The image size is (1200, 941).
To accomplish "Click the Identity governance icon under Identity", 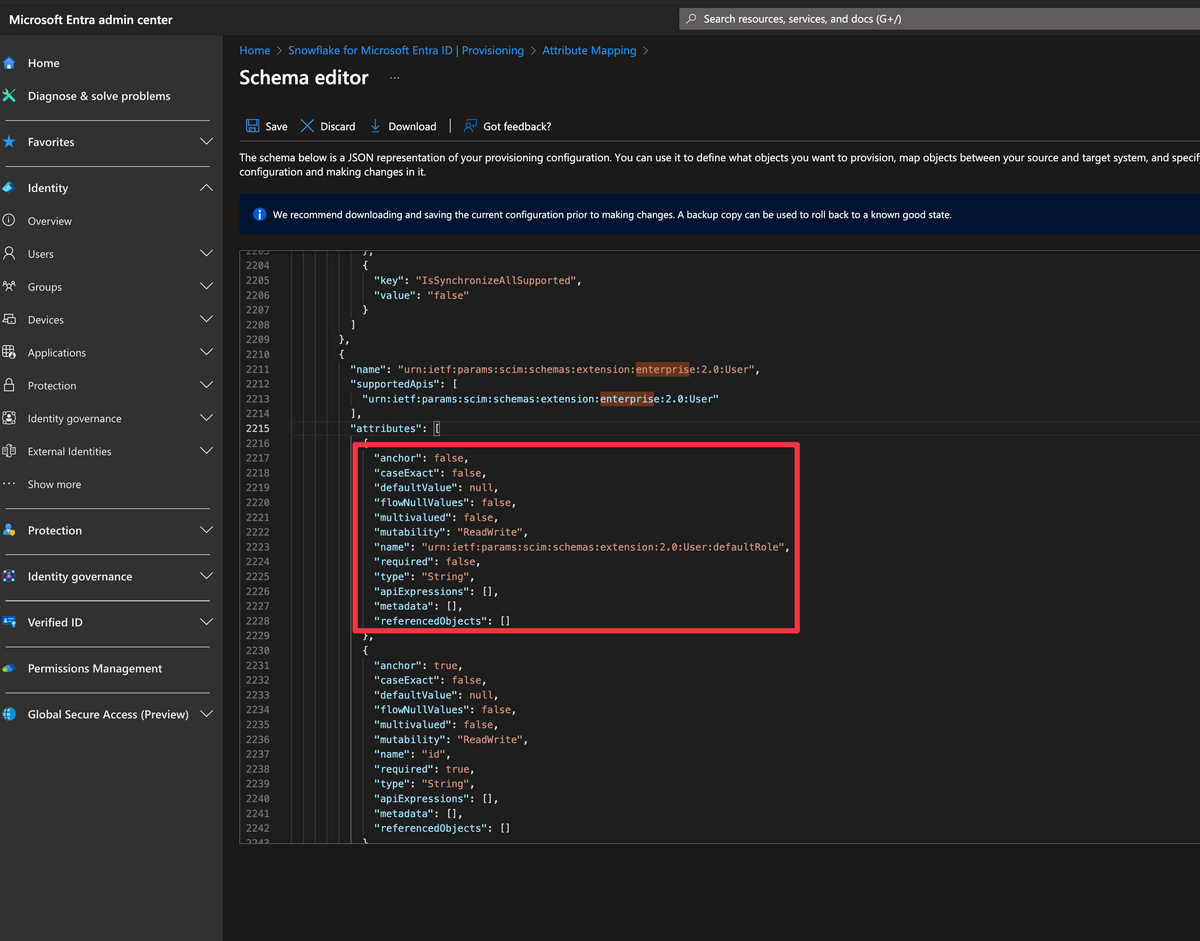I will pyautogui.click(x=9, y=419).
